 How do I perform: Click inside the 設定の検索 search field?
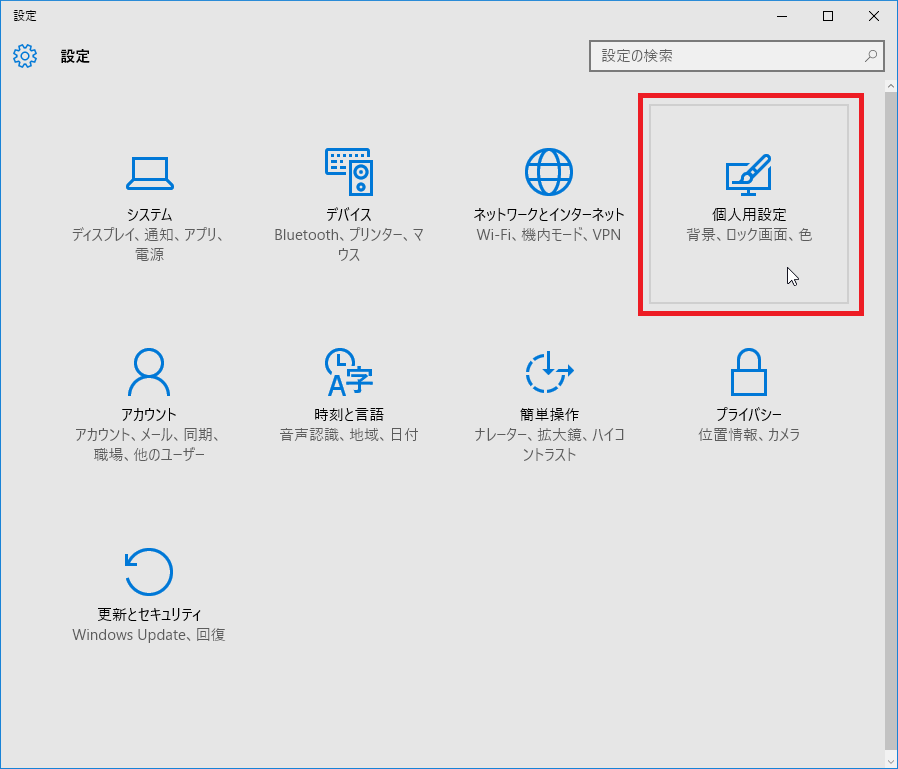pyautogui.click(x=736, y=56)
